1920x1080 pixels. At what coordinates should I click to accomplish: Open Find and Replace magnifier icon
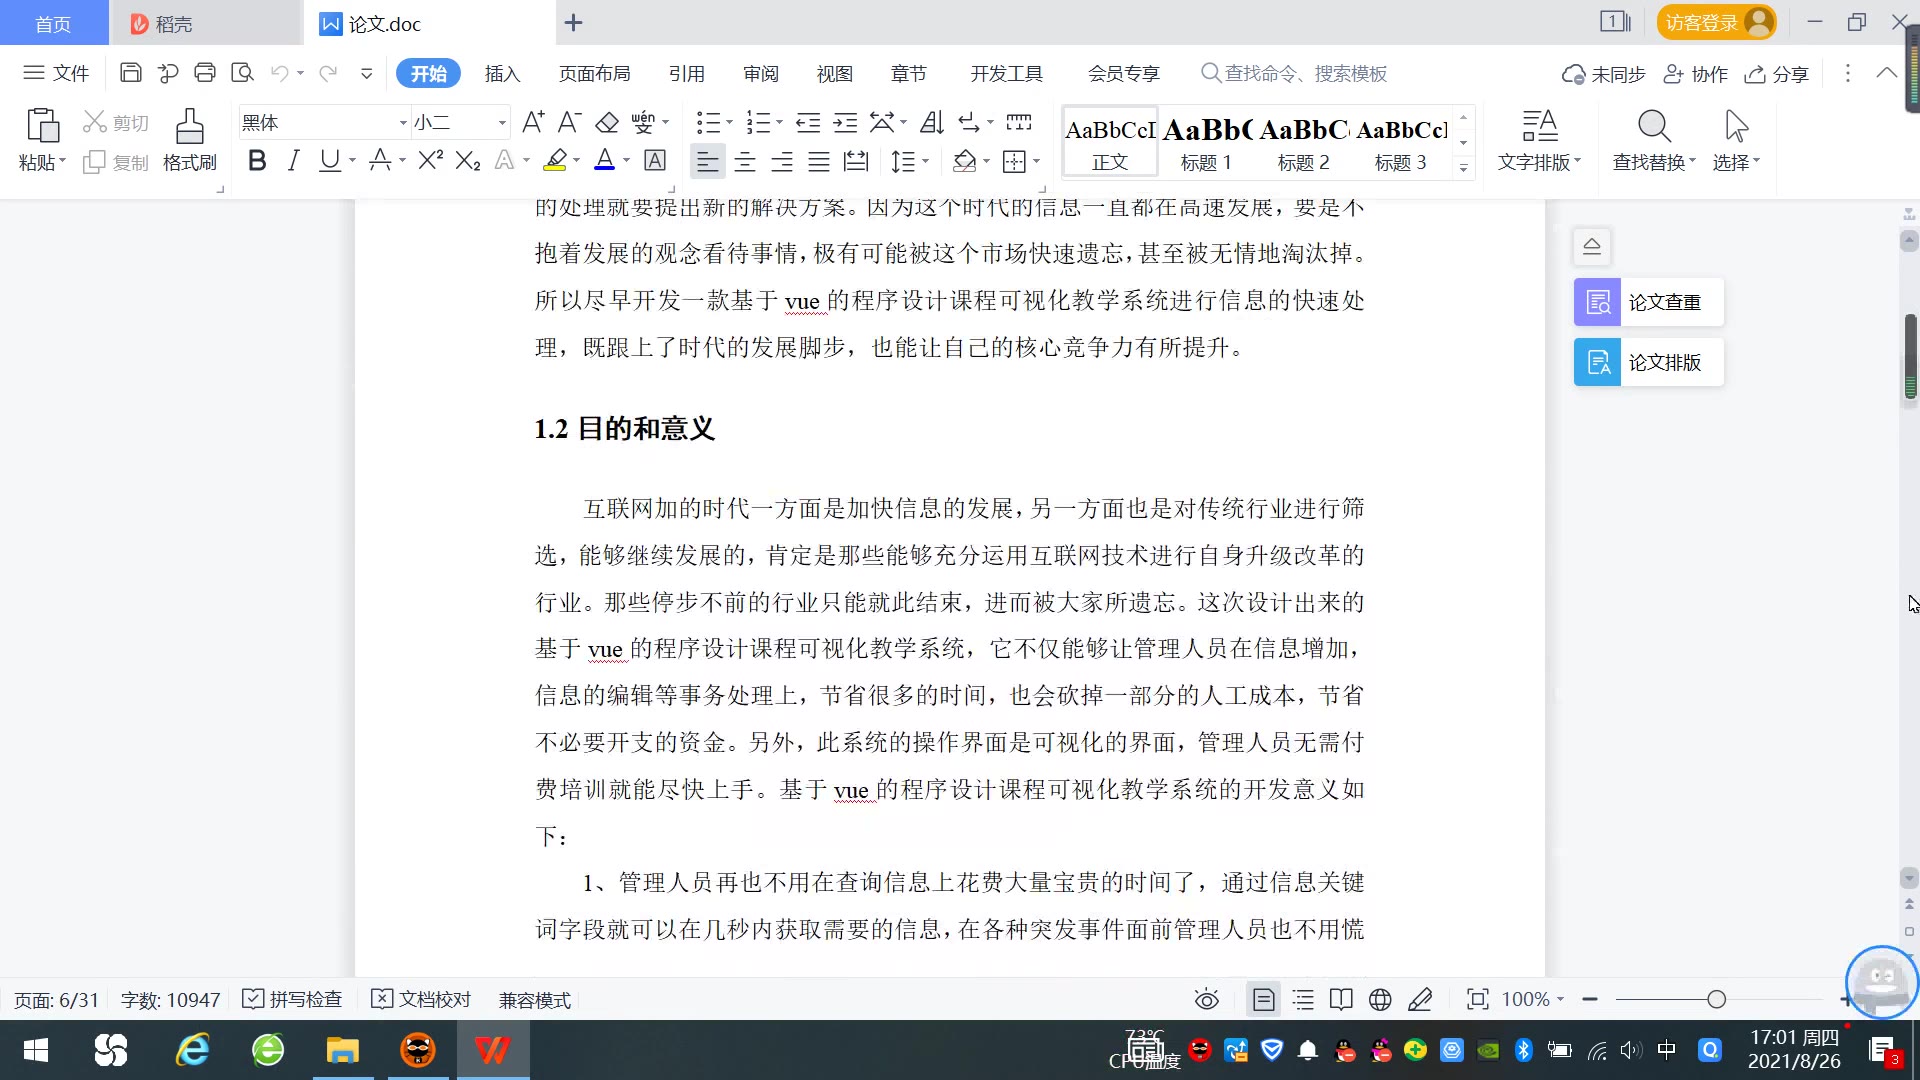pos(1654,127)
